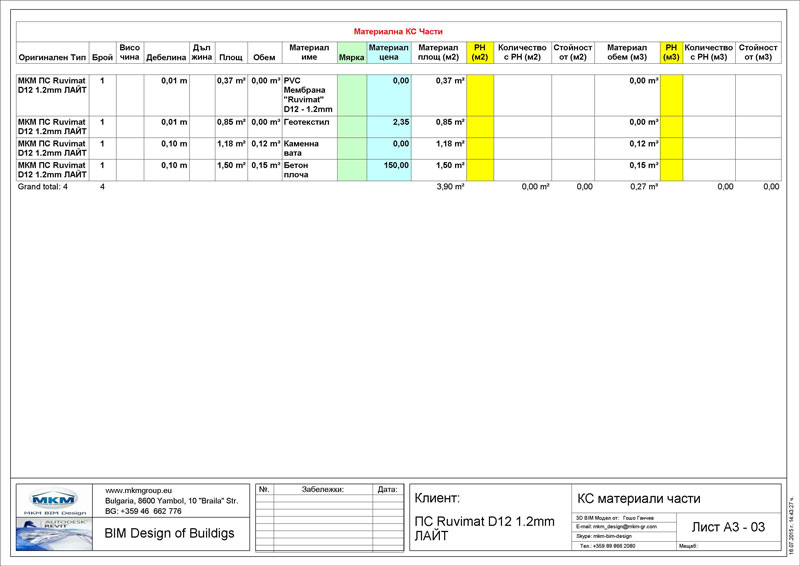The width and height of the screenshot is (800, 566).
Task: Click the 0,00 price in Каменна вата row
Action: coord(401,144)
